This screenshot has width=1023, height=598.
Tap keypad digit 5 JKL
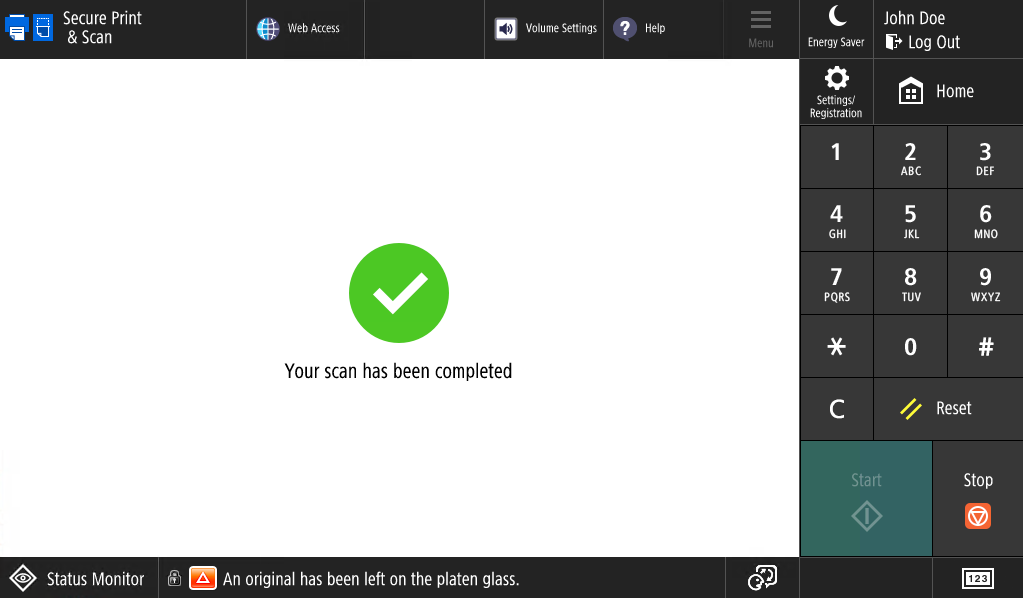click(x=910, y=220)
